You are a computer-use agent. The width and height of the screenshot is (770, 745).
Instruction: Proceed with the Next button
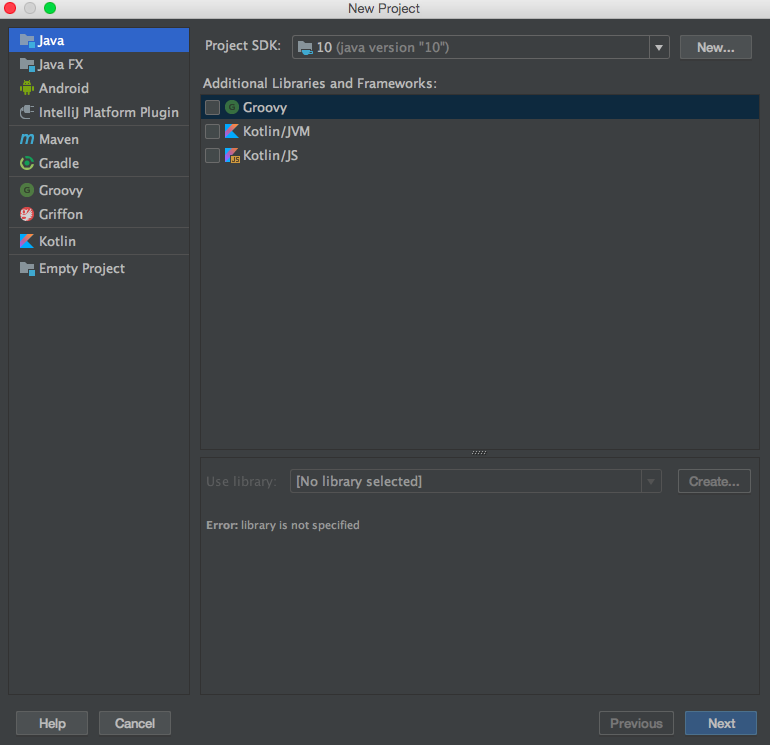click(x=721, y=723)
